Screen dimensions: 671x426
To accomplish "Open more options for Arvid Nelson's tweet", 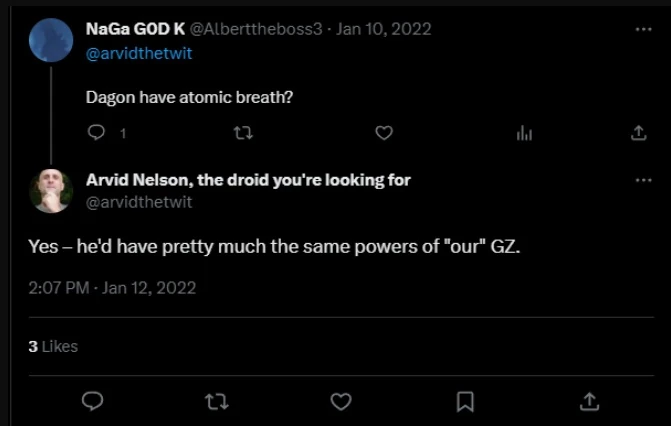I will coord(643,180).
